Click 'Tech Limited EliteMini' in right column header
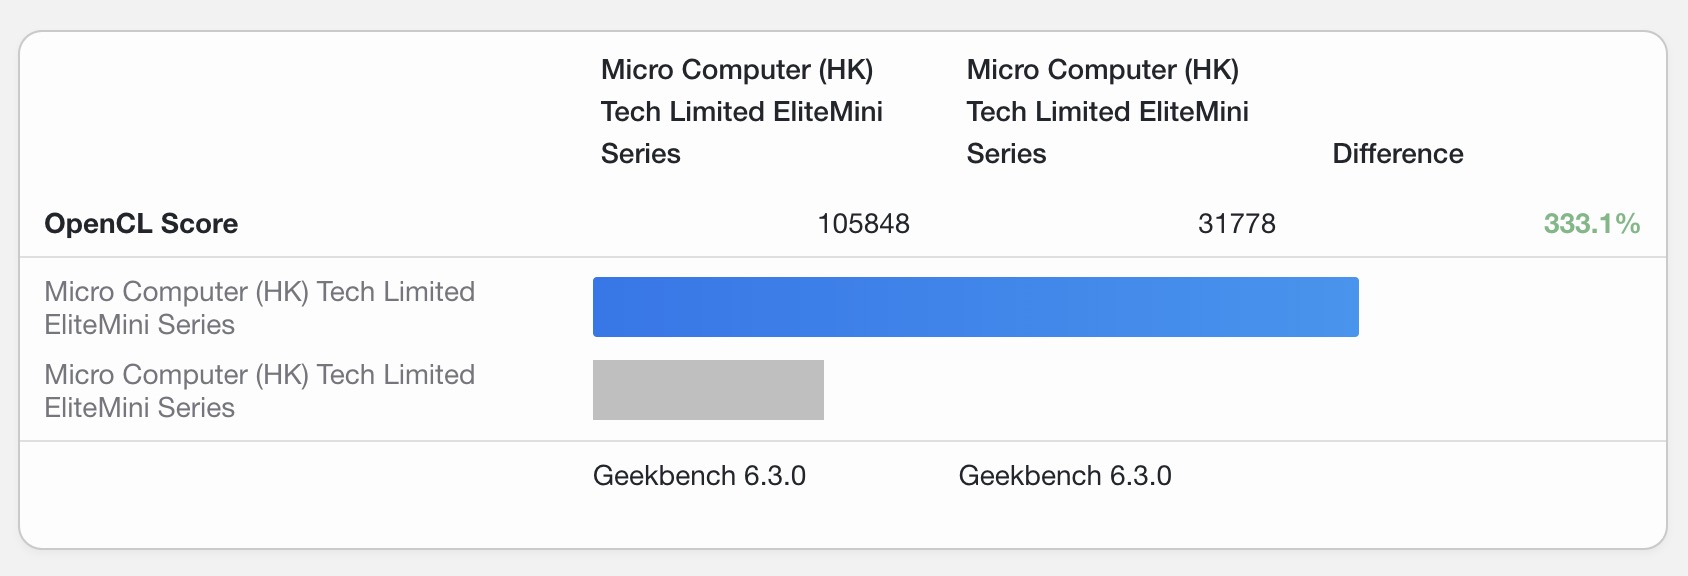 [x=1107, y=112]
